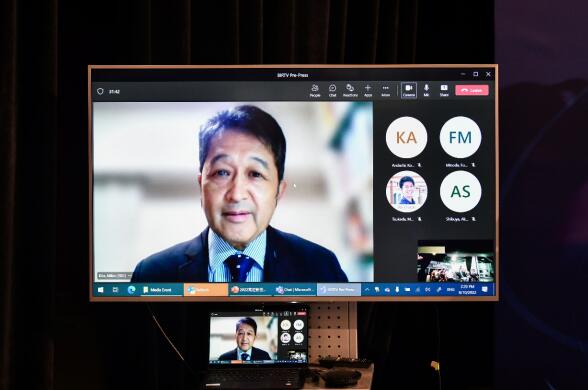Screen dimensions: 588x390
Task: Select the KA participant avatar
Action: point(406,137)
